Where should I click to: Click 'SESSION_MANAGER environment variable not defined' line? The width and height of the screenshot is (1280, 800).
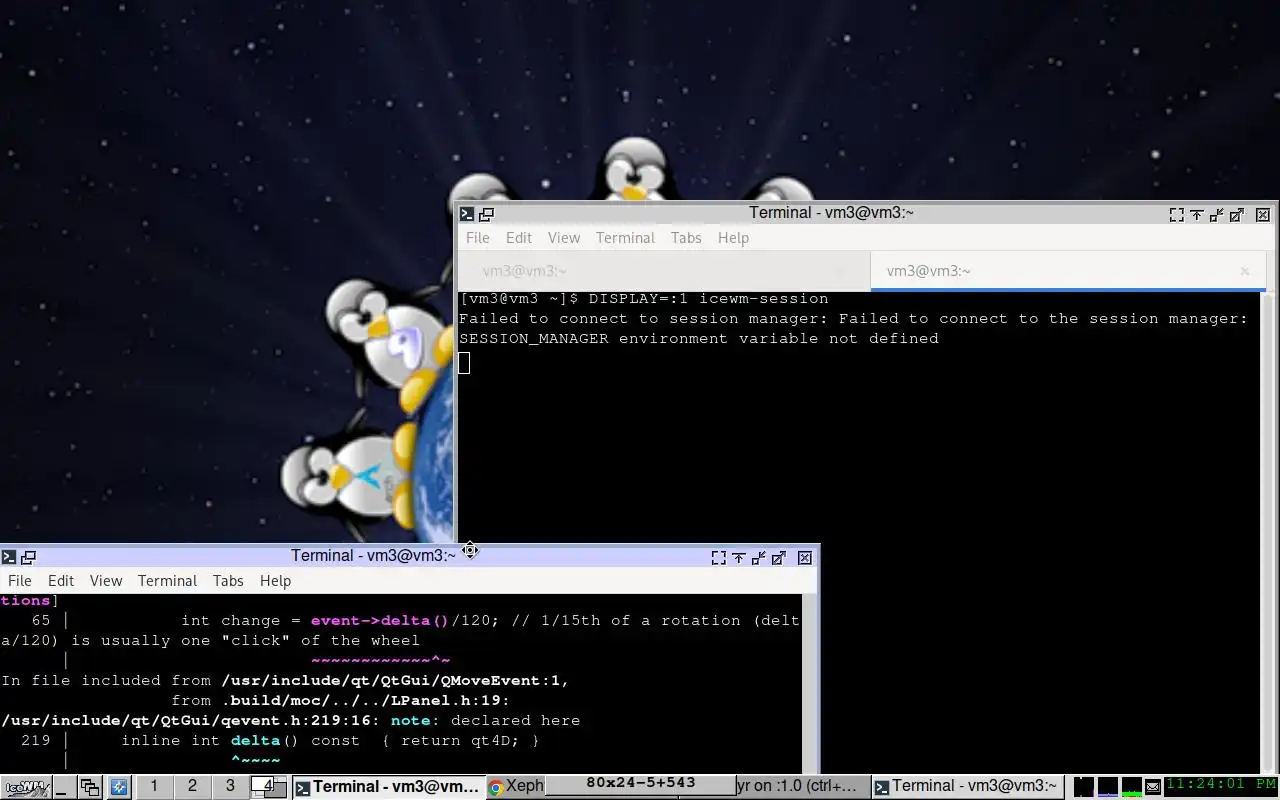point(698,339)
